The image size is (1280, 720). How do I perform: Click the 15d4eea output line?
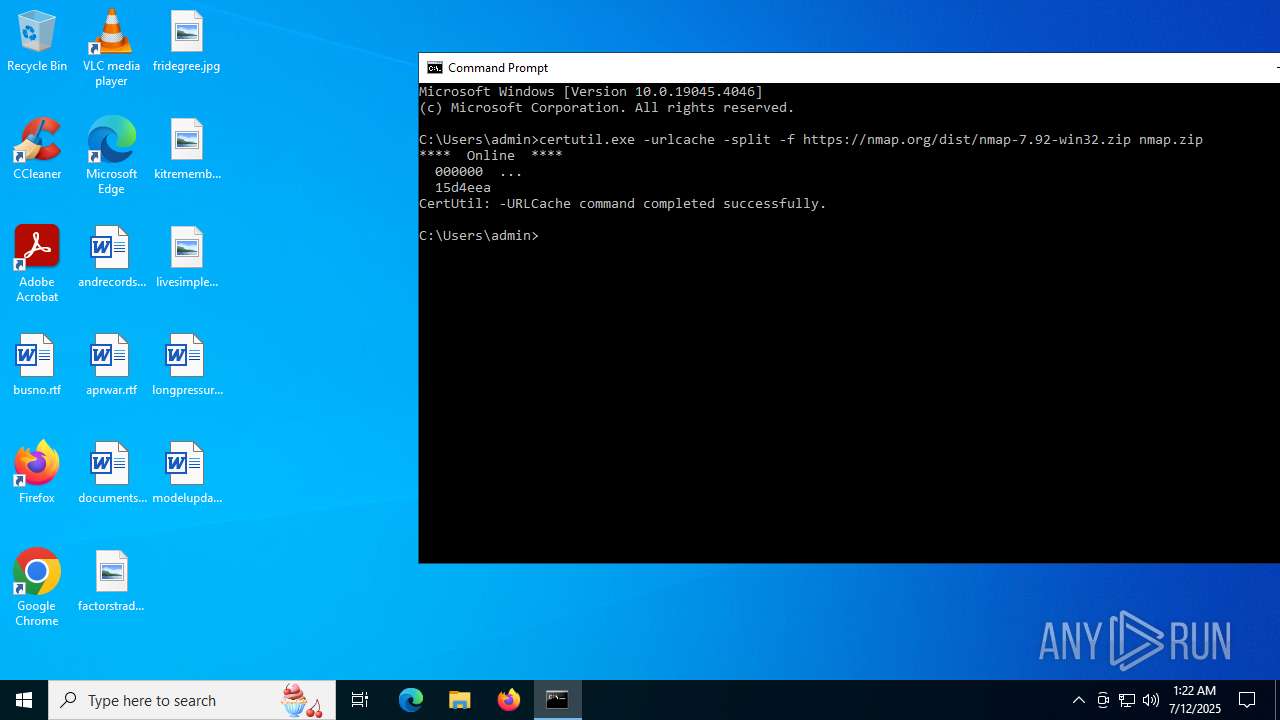click(x=463, y=188)
